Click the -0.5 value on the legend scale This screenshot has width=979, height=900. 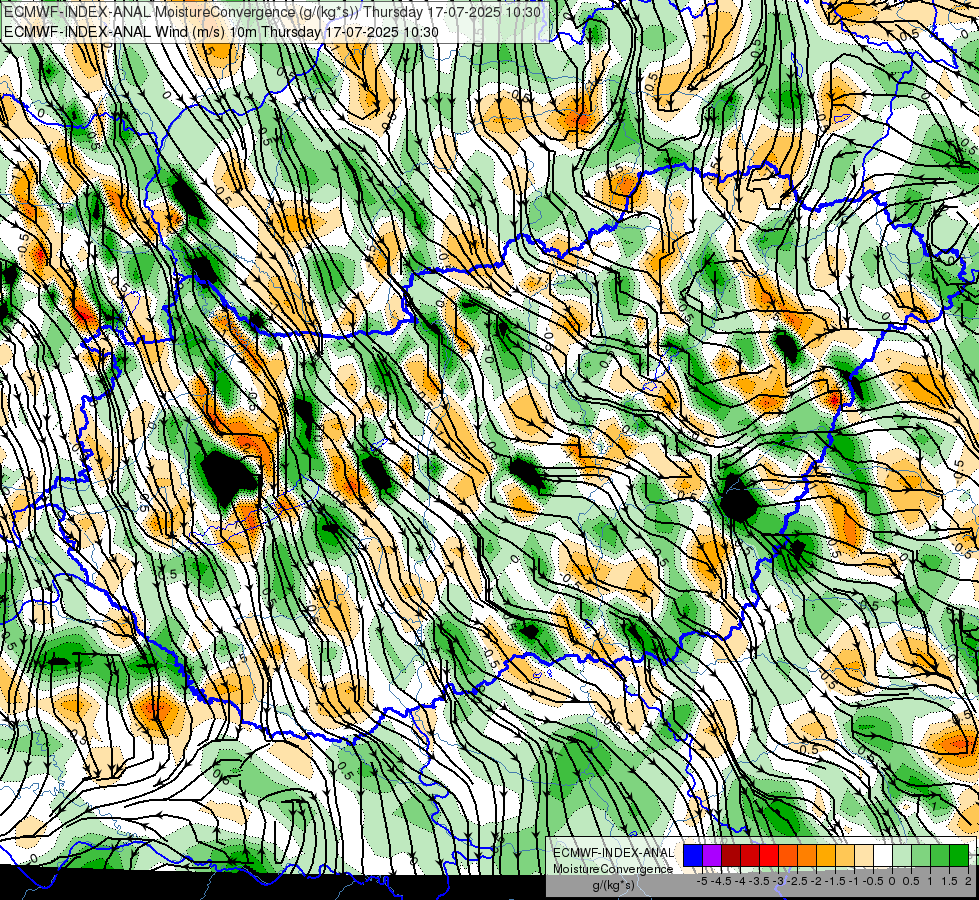pyautogui.click(x=873, y=881)
